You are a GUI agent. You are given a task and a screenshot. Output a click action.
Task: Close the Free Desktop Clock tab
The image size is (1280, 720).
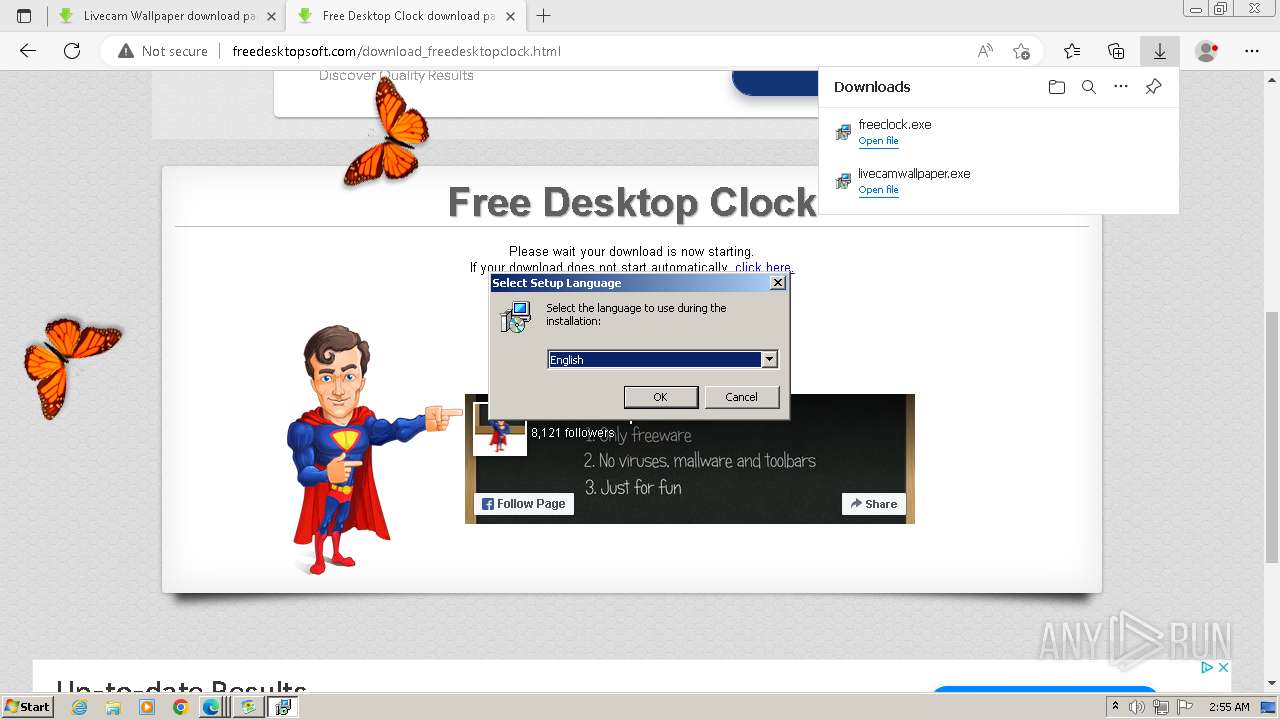(510, 16)
